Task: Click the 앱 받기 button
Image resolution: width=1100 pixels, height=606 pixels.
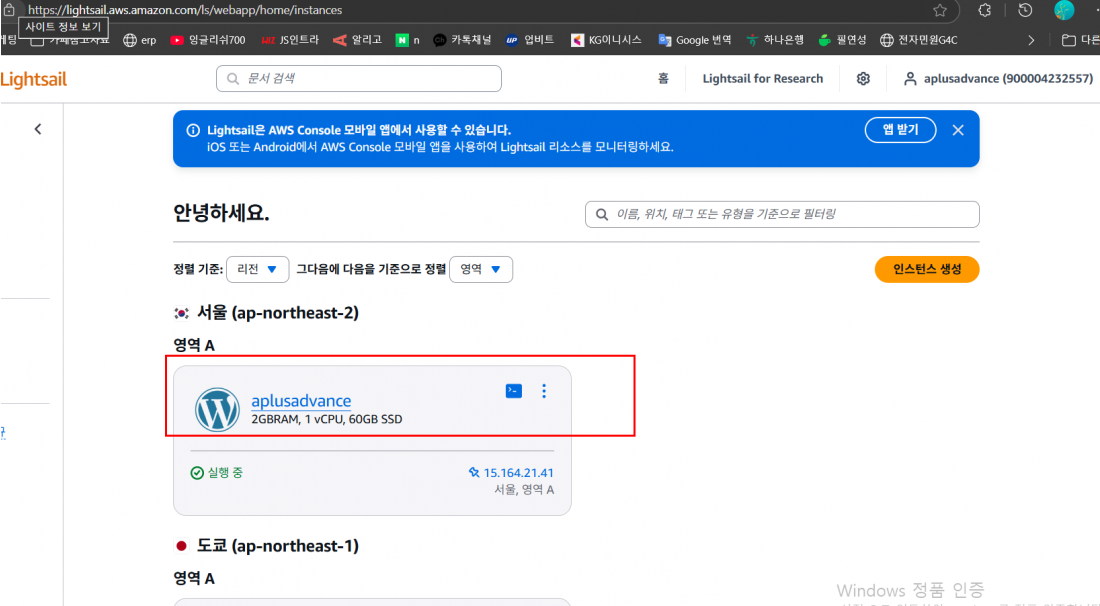Action: point(900,130)
